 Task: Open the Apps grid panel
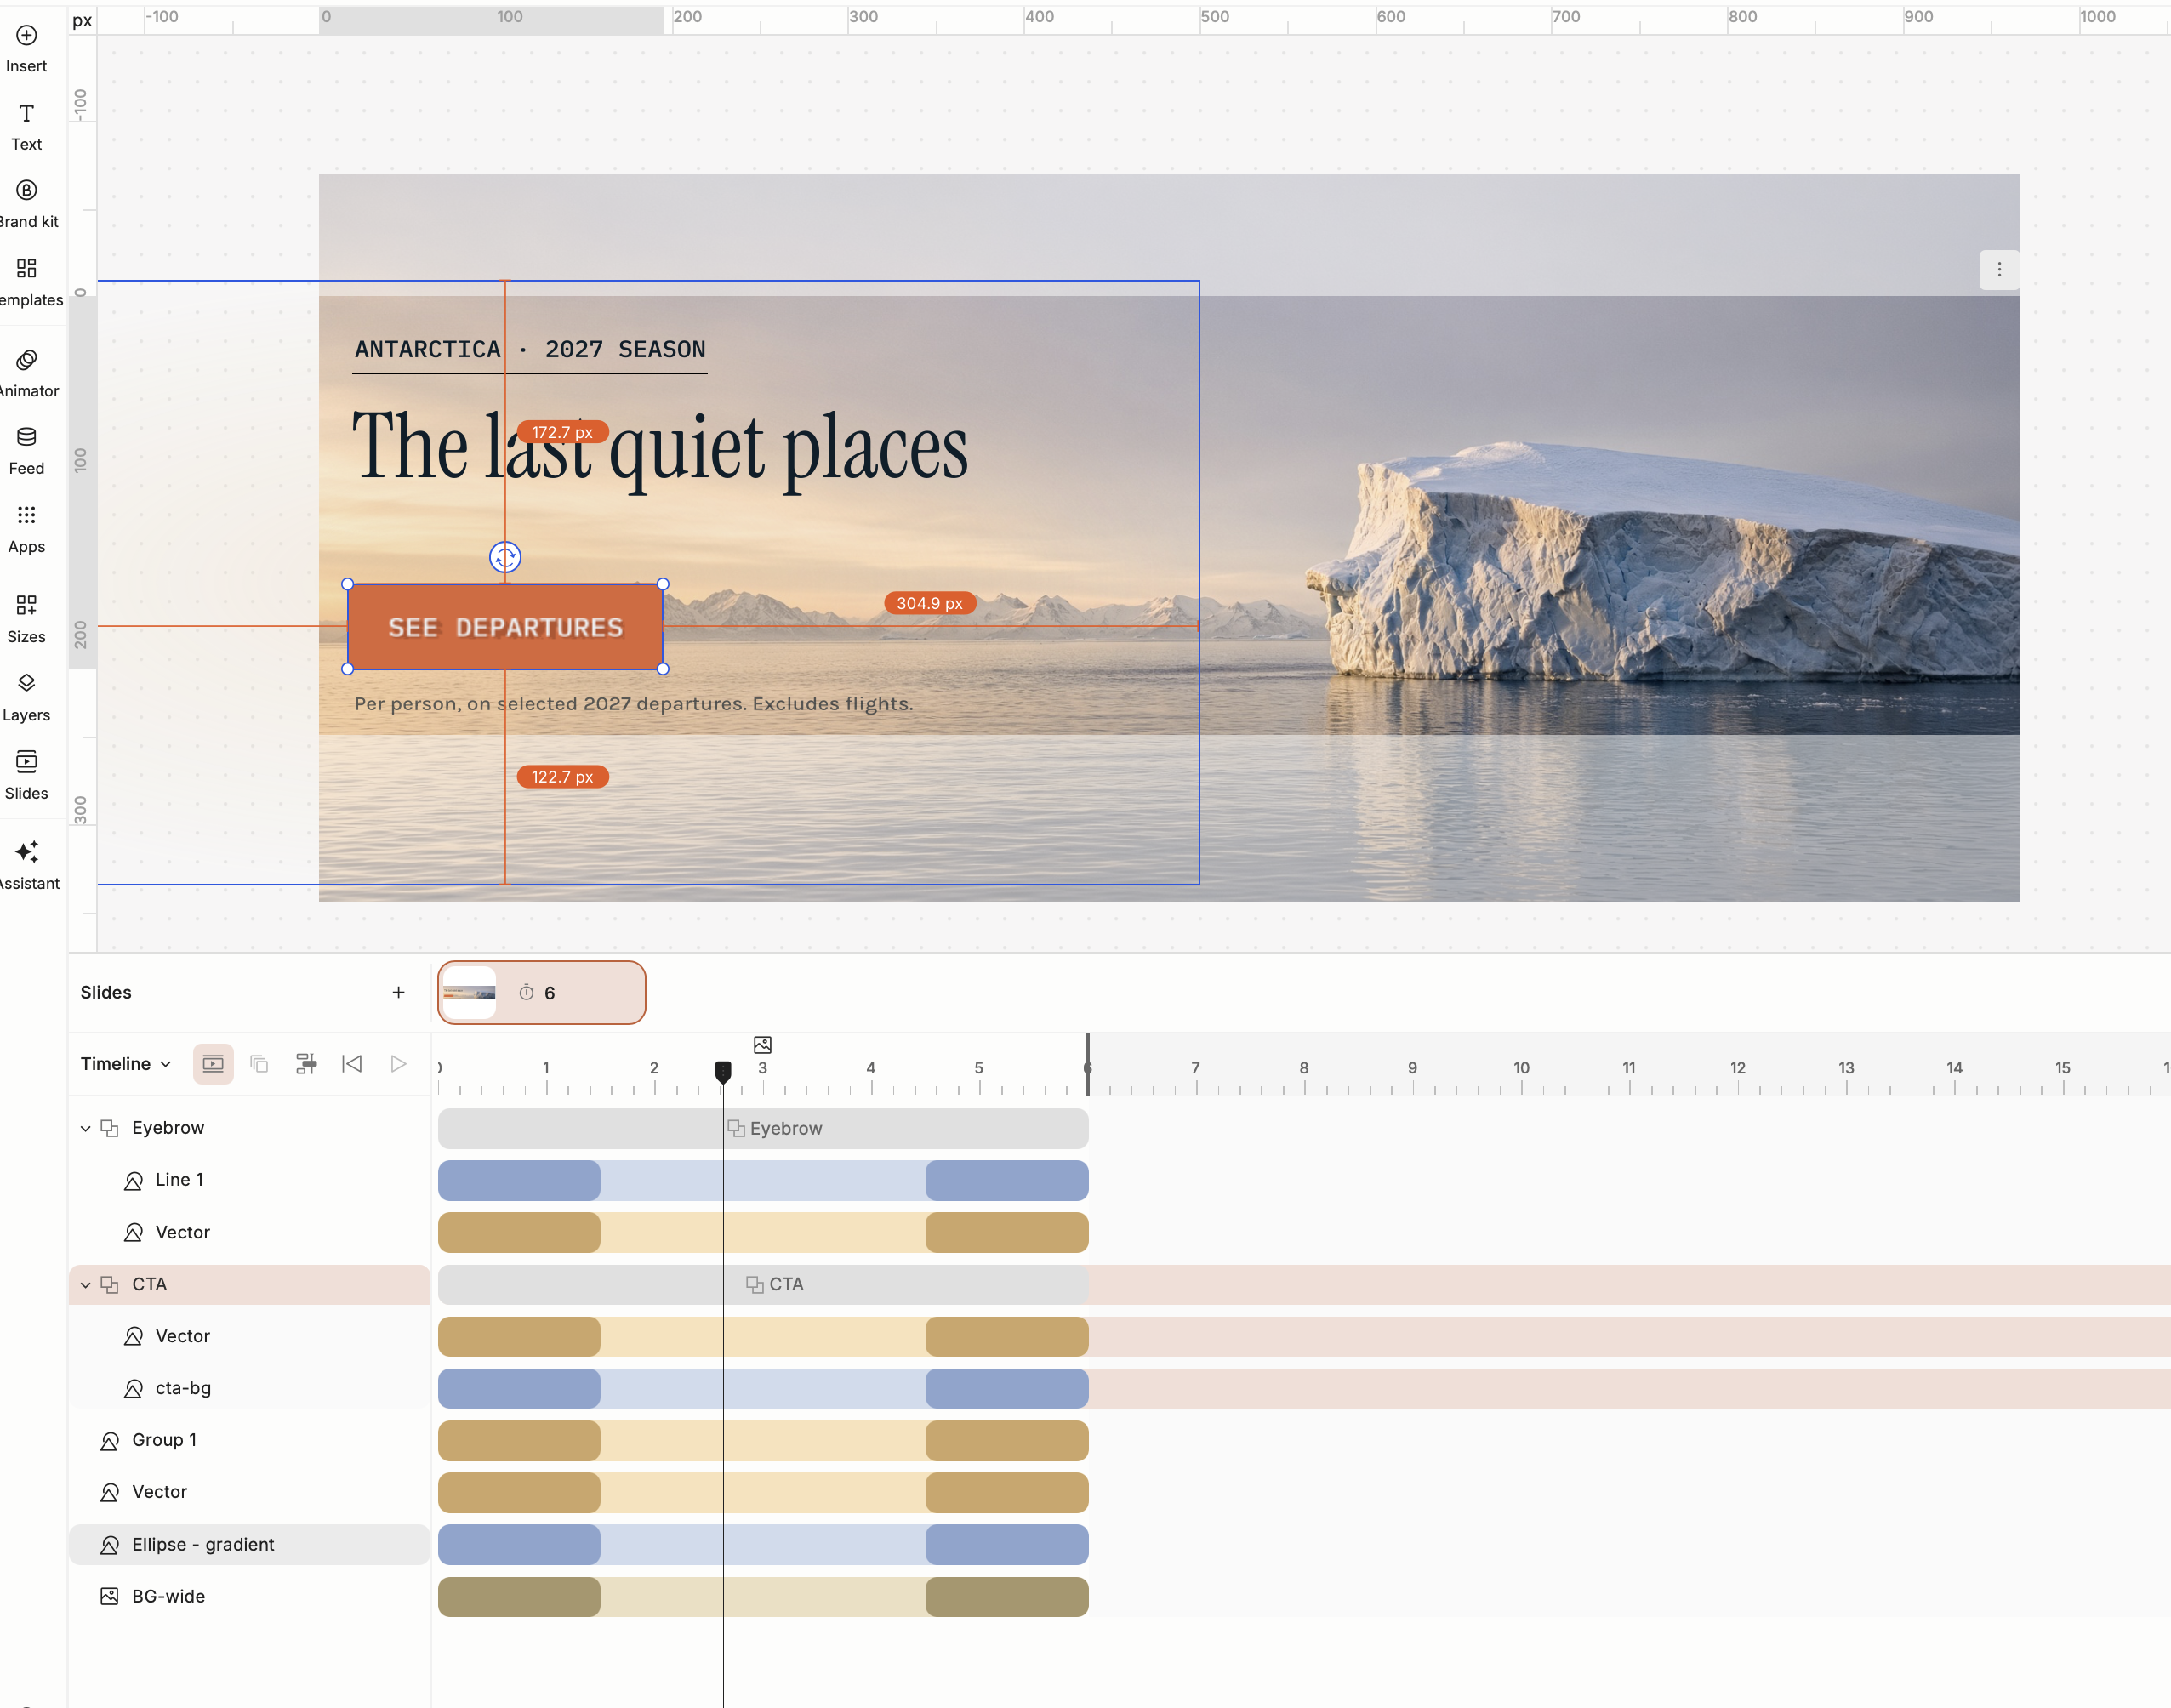(x=27, y=529)
